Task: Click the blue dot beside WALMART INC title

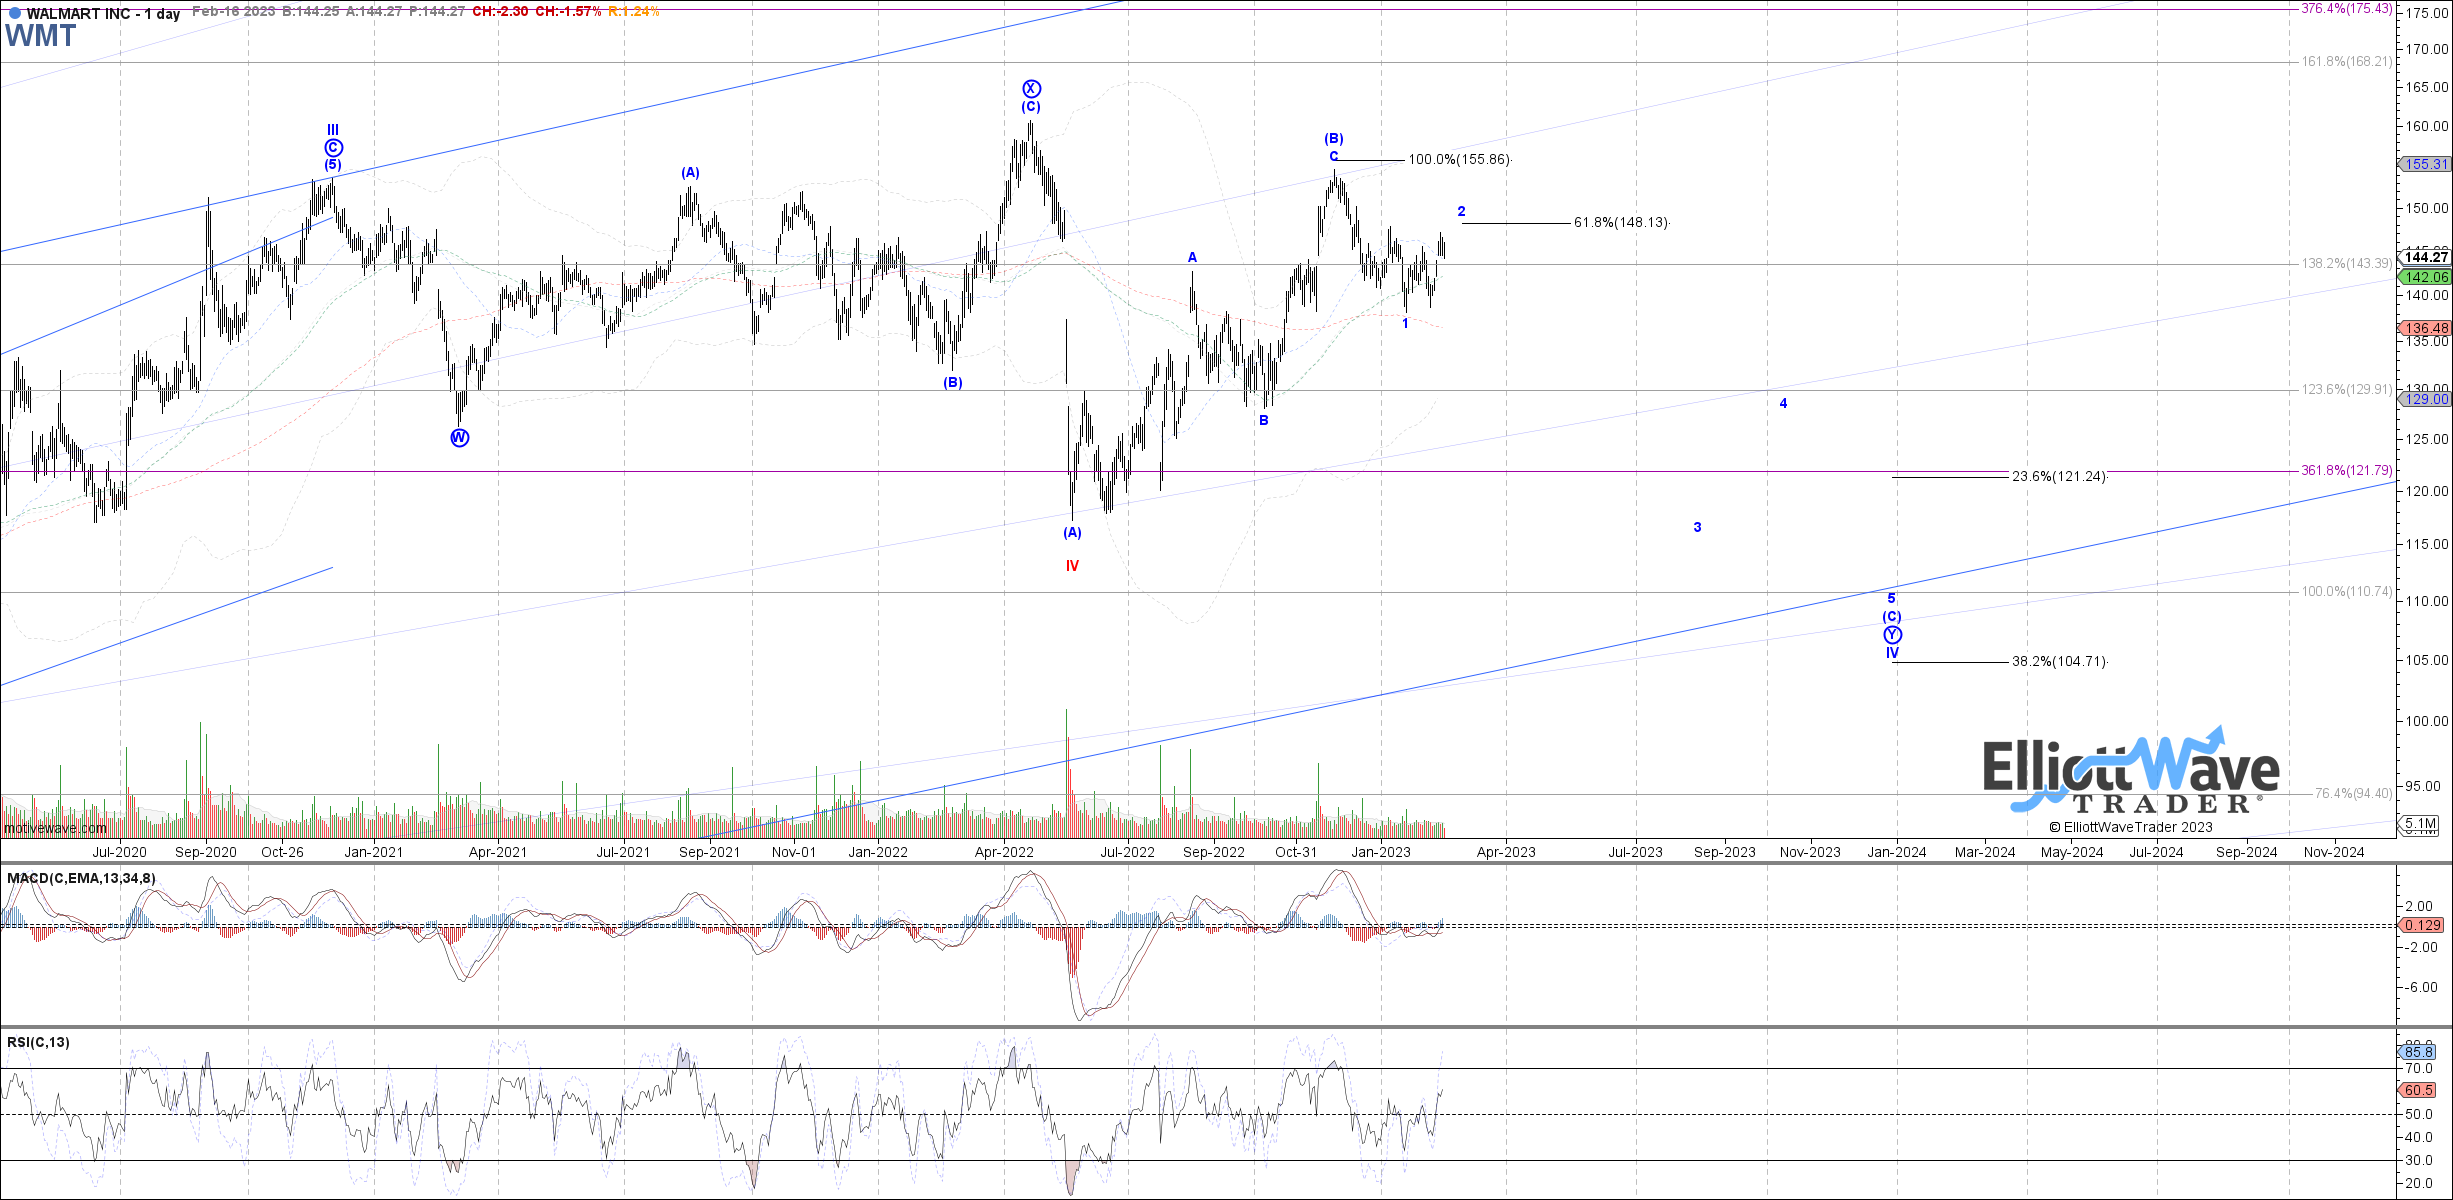Action: pyautogui.click(x=14, y=14)
